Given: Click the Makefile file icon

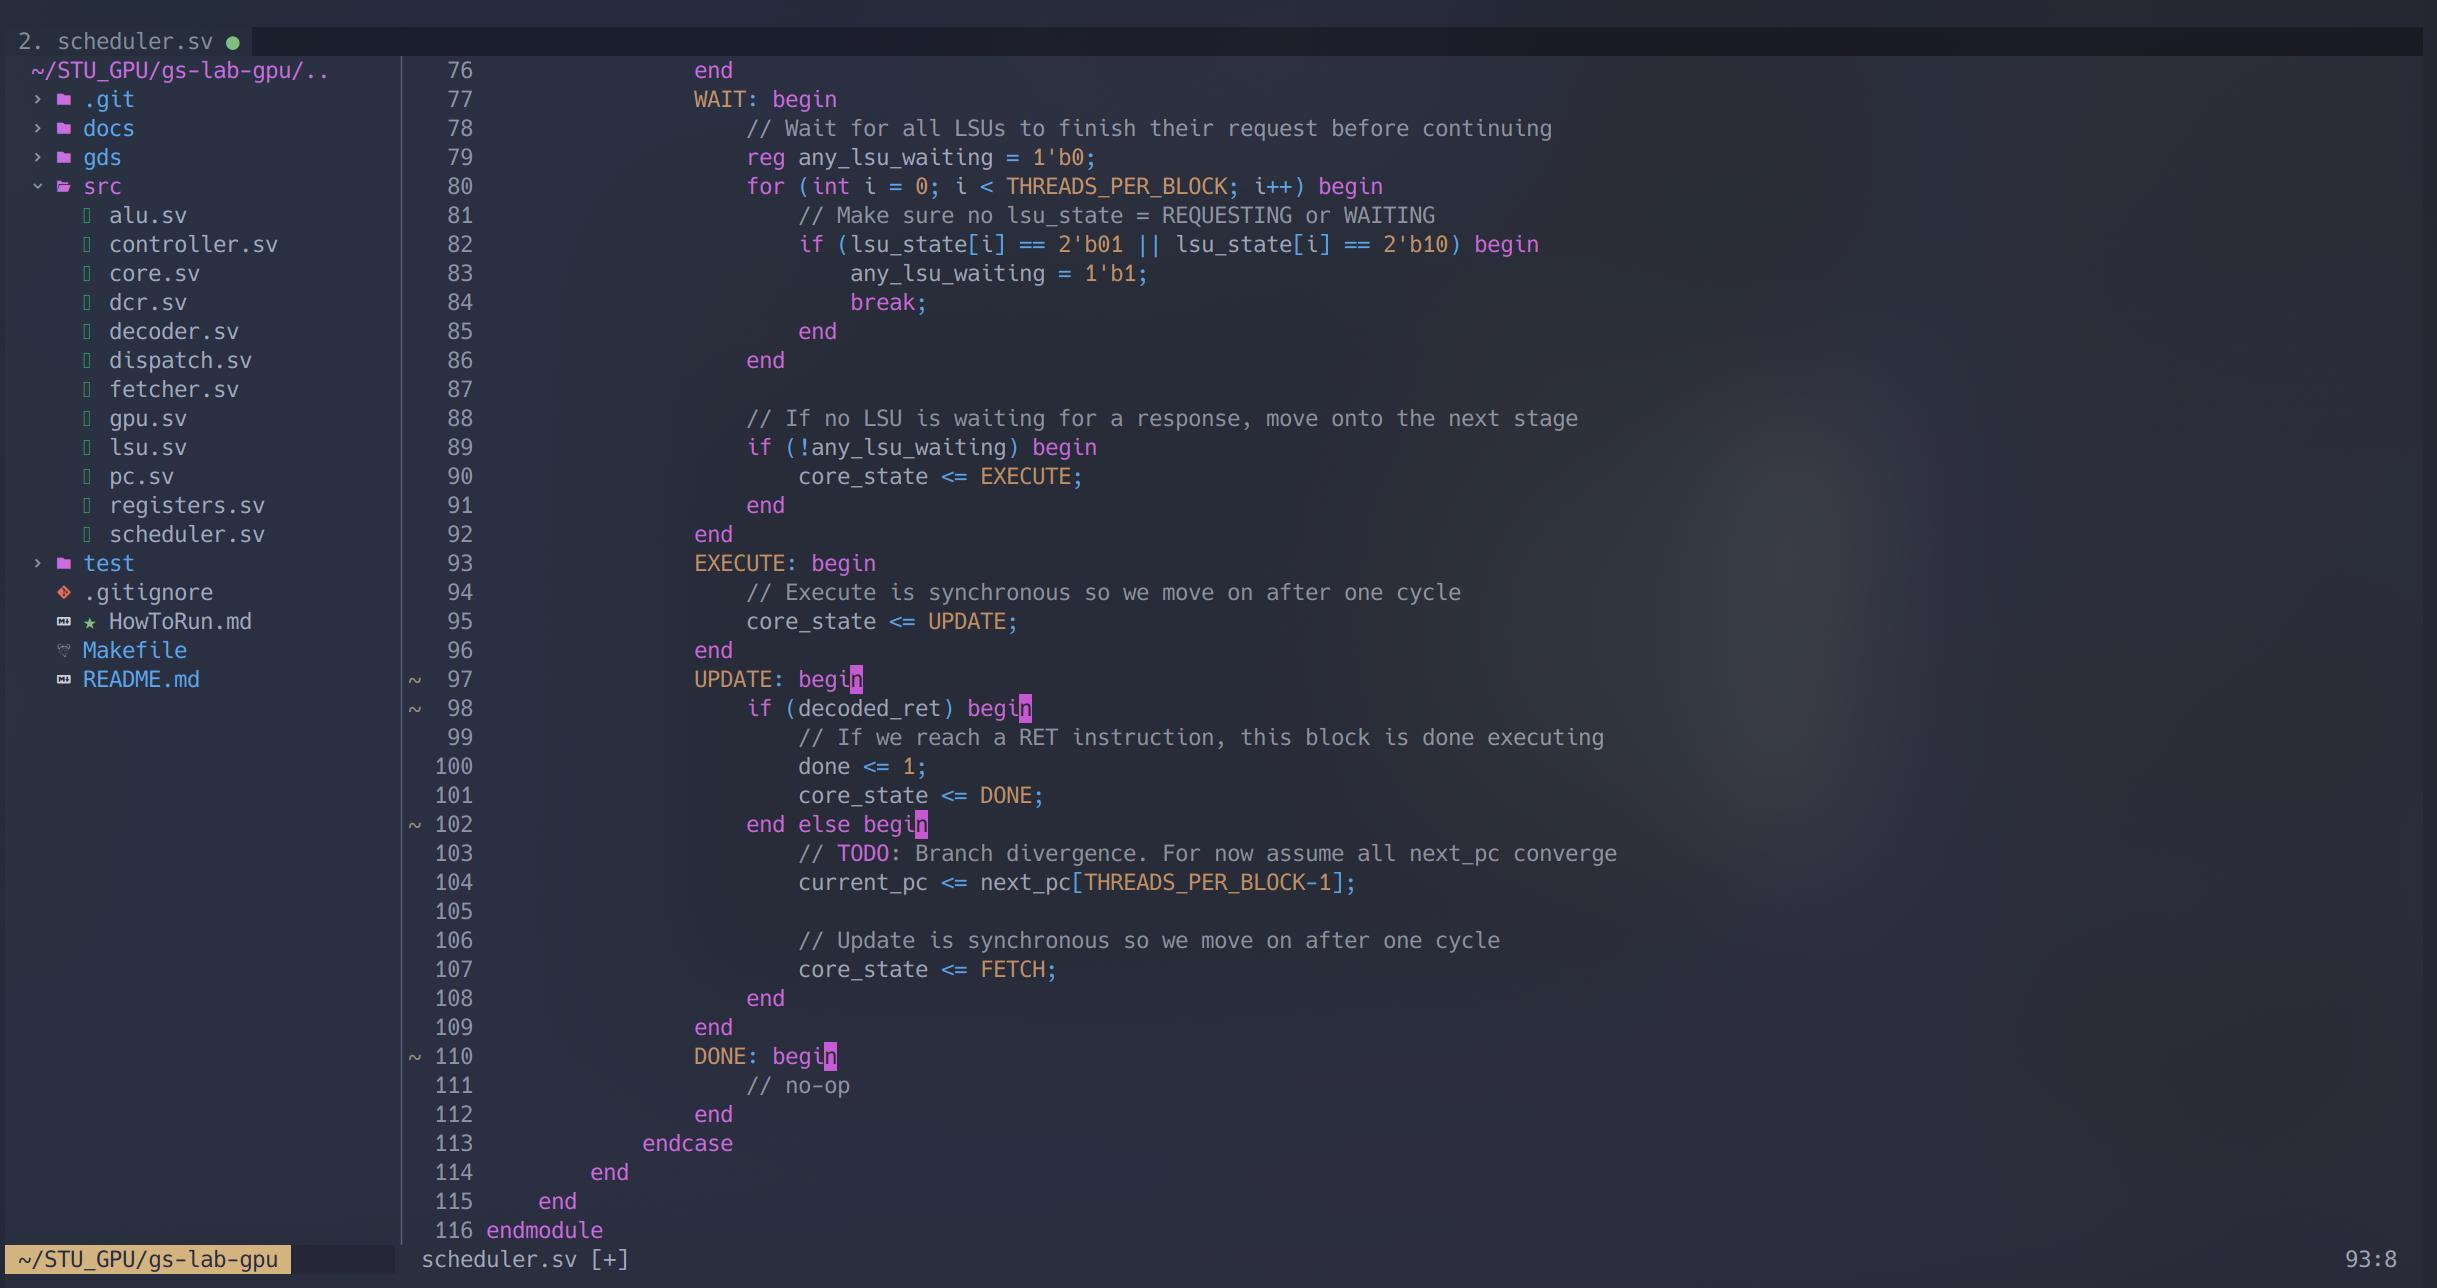Looking at the screenshot, I should 64,650.
